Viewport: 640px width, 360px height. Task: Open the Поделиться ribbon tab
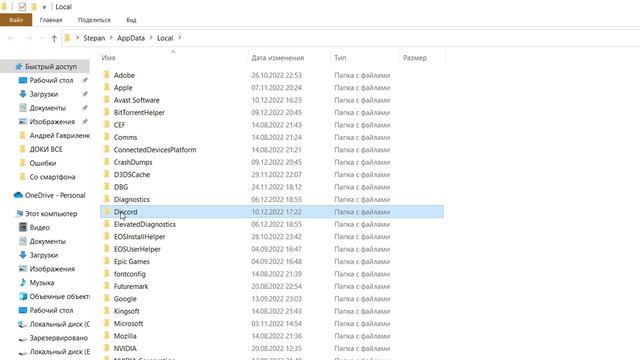tap(94, 20)
